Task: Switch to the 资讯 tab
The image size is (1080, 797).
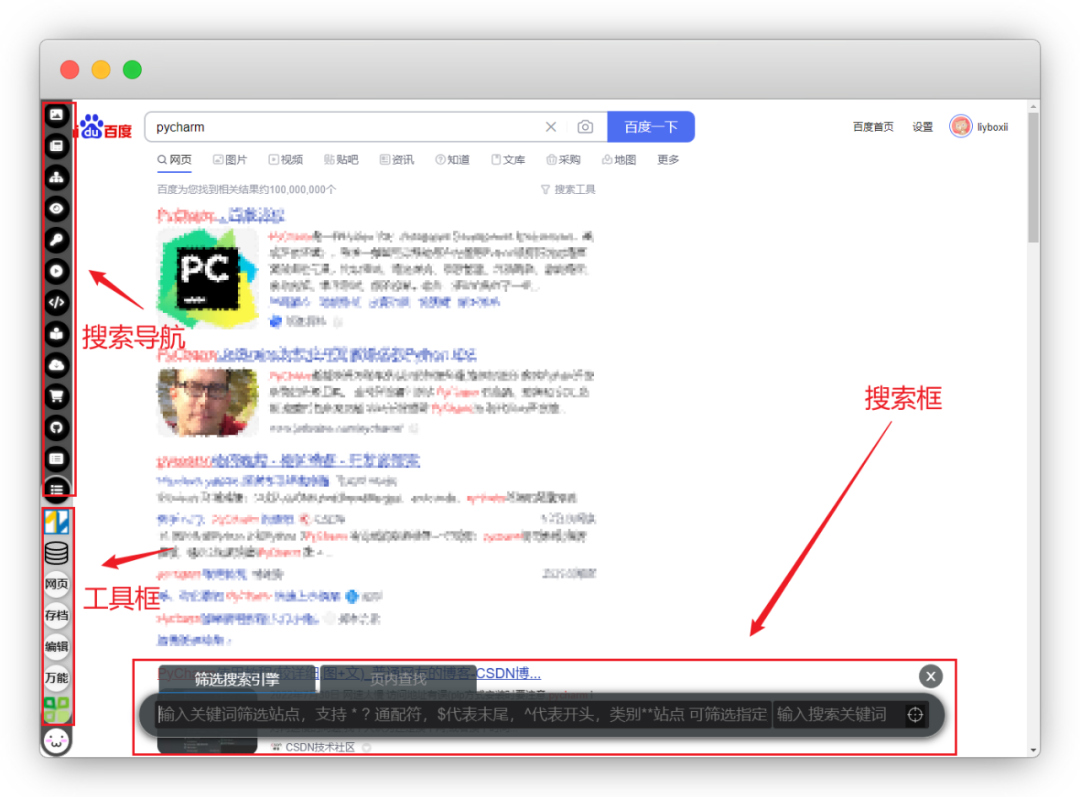Action: pyautogui.click(x=397, y=160)
